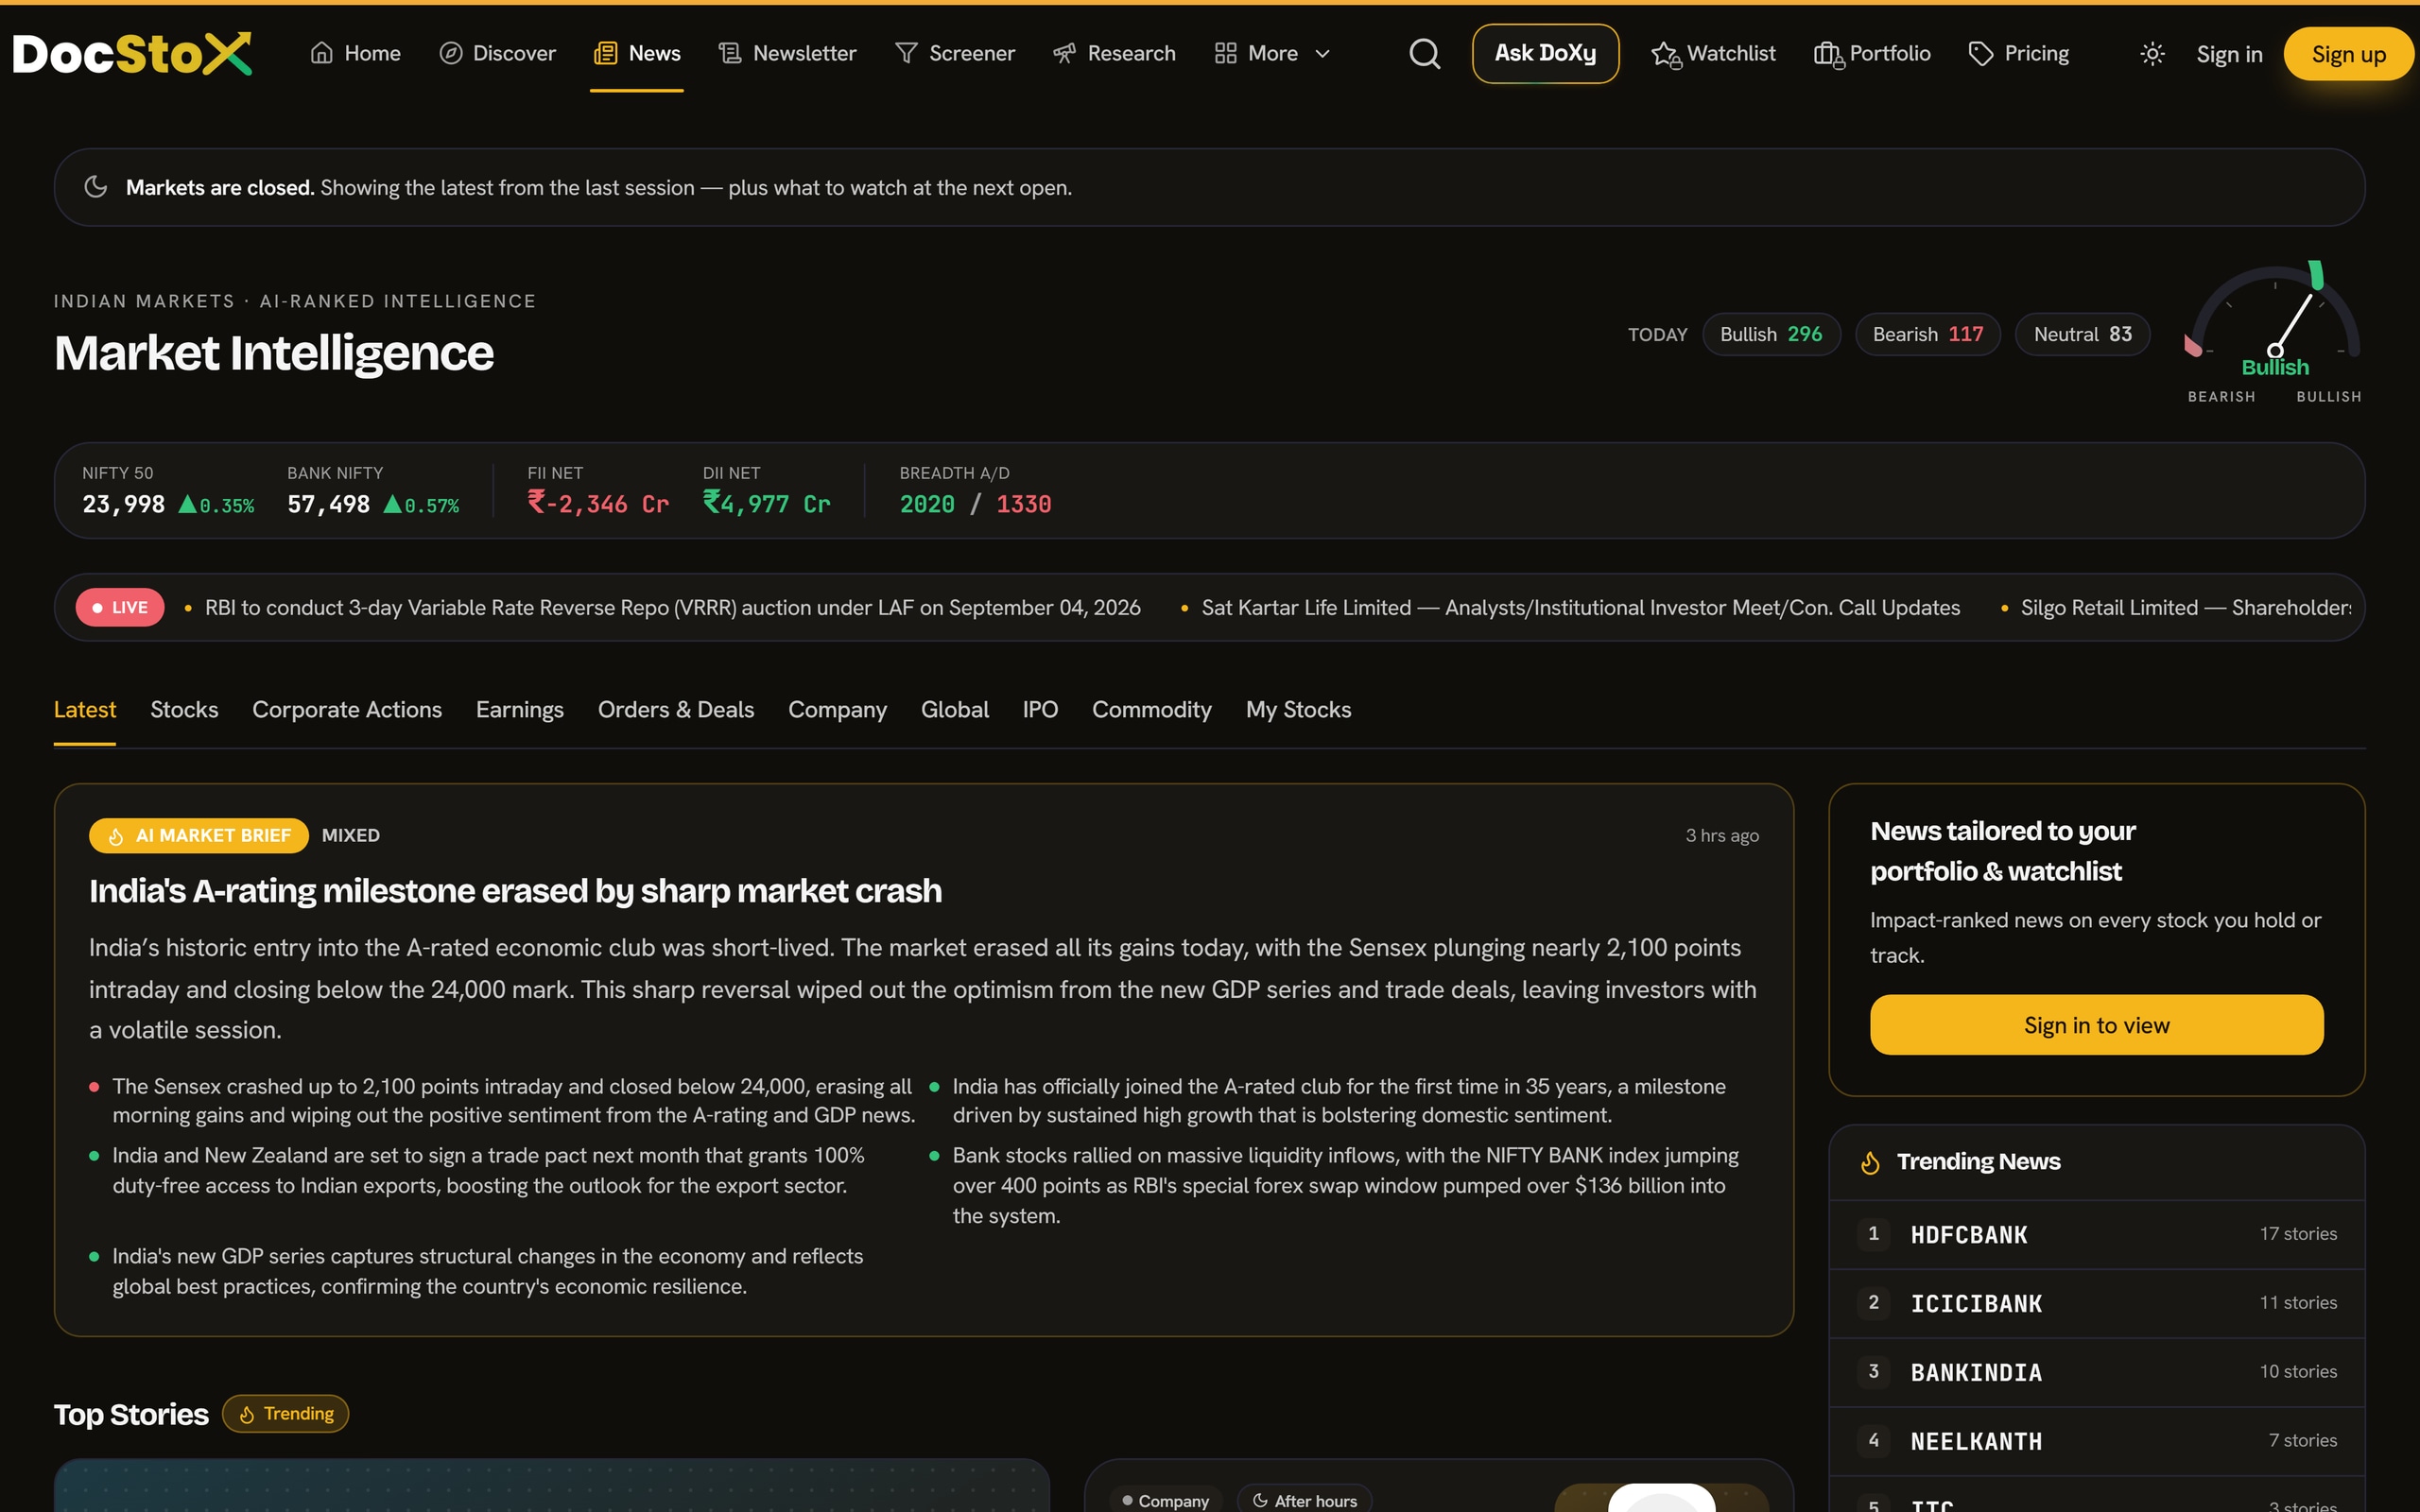Open ICICIBANK trending row
The width and height of the screenshot is (2420, 1512).
tap(2096, 1303)
